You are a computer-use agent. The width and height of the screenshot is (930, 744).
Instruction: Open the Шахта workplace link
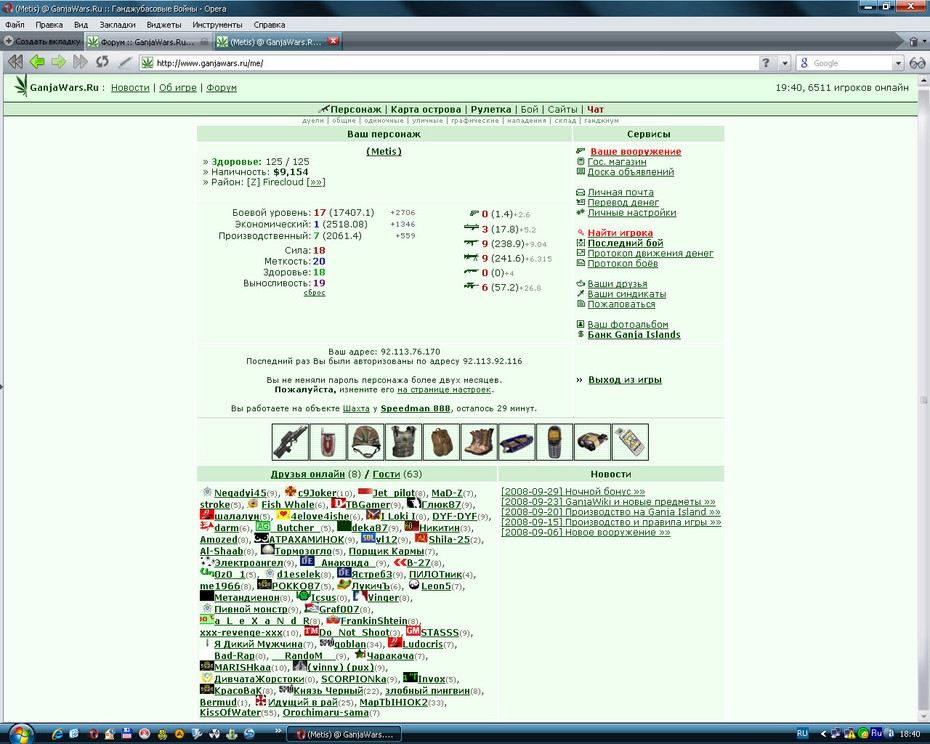click(356, 408)
